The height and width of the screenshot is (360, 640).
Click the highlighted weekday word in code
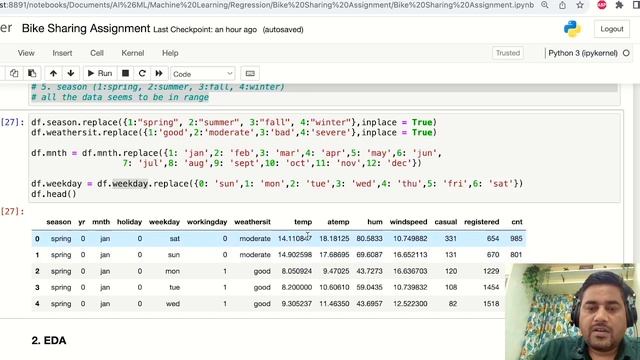point(130,184)
